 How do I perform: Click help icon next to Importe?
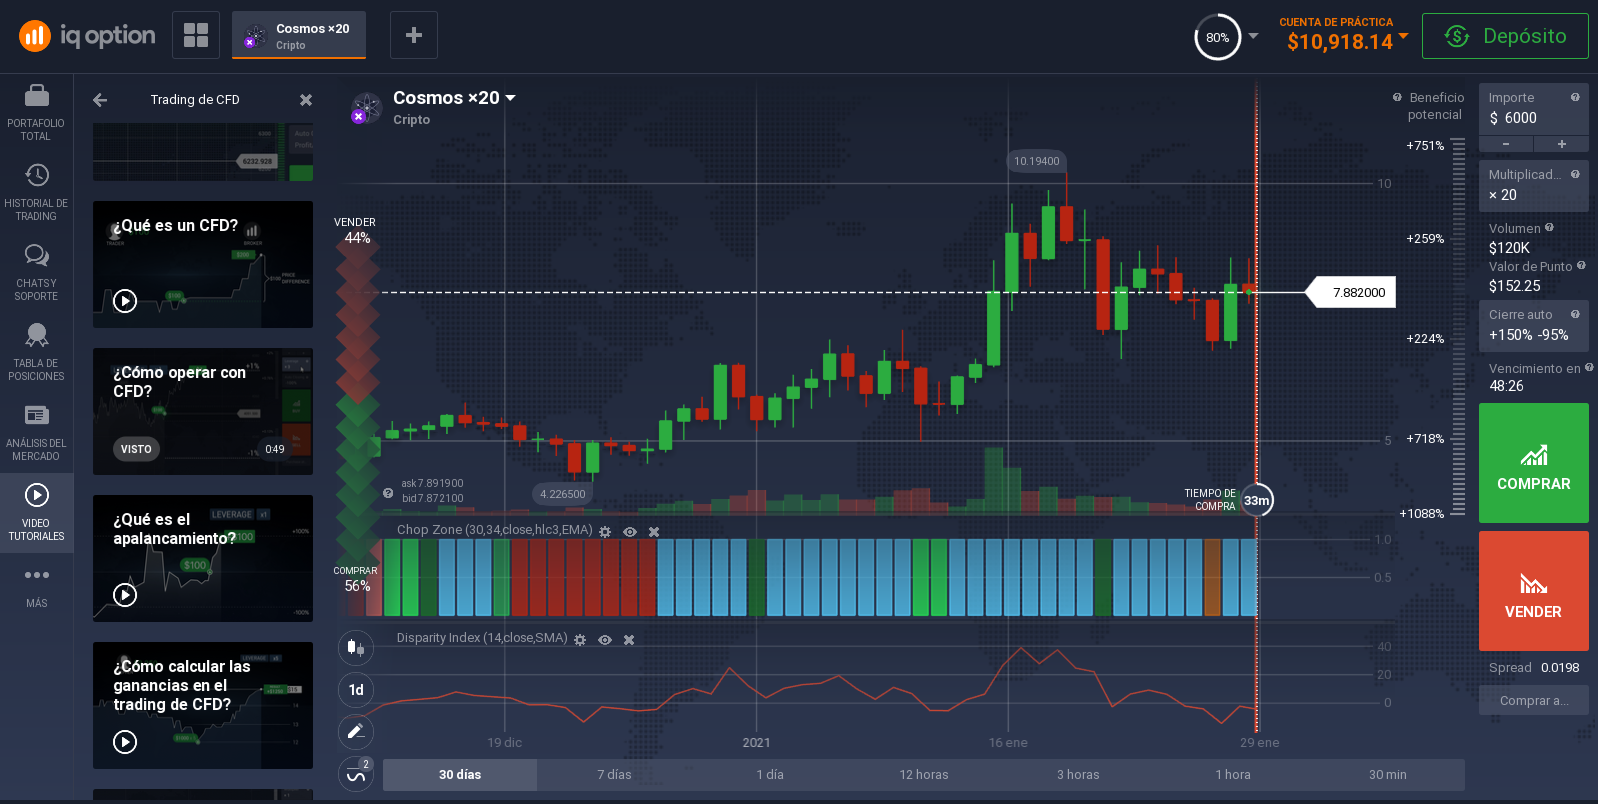point(1575,97)
